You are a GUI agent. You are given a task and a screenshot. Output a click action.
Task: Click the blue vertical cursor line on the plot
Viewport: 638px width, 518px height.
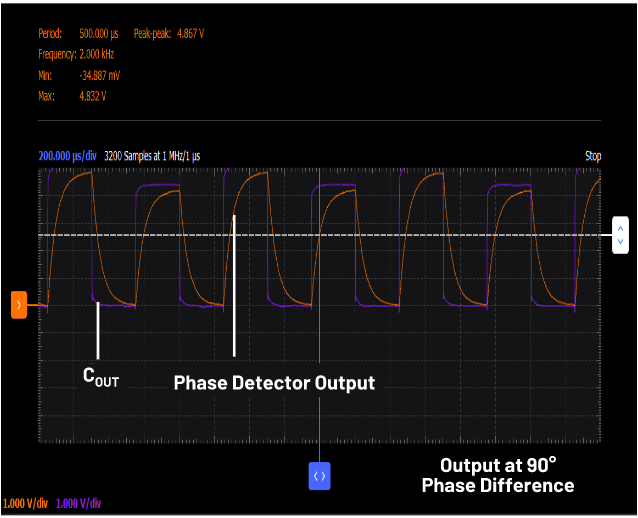[319, 264]
